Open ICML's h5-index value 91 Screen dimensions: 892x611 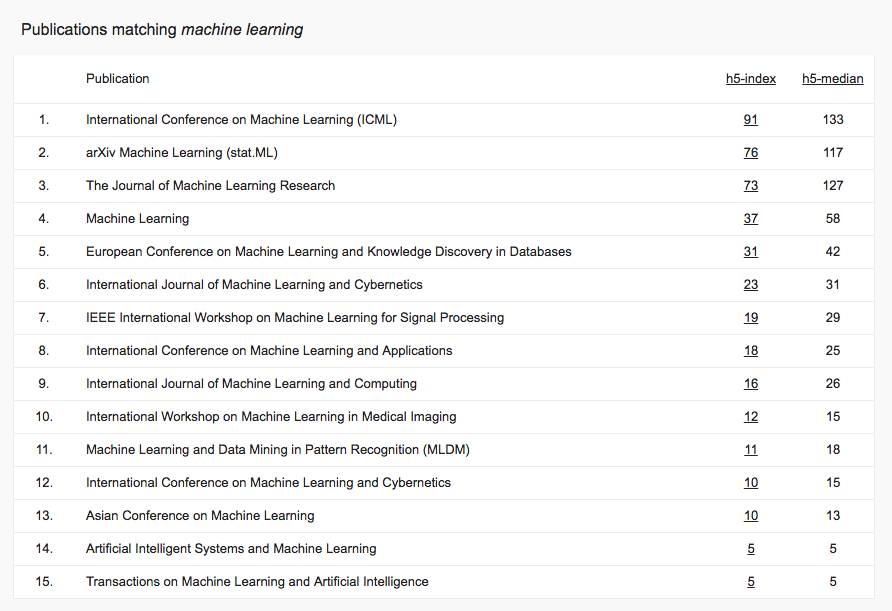(x=750, y=120)
